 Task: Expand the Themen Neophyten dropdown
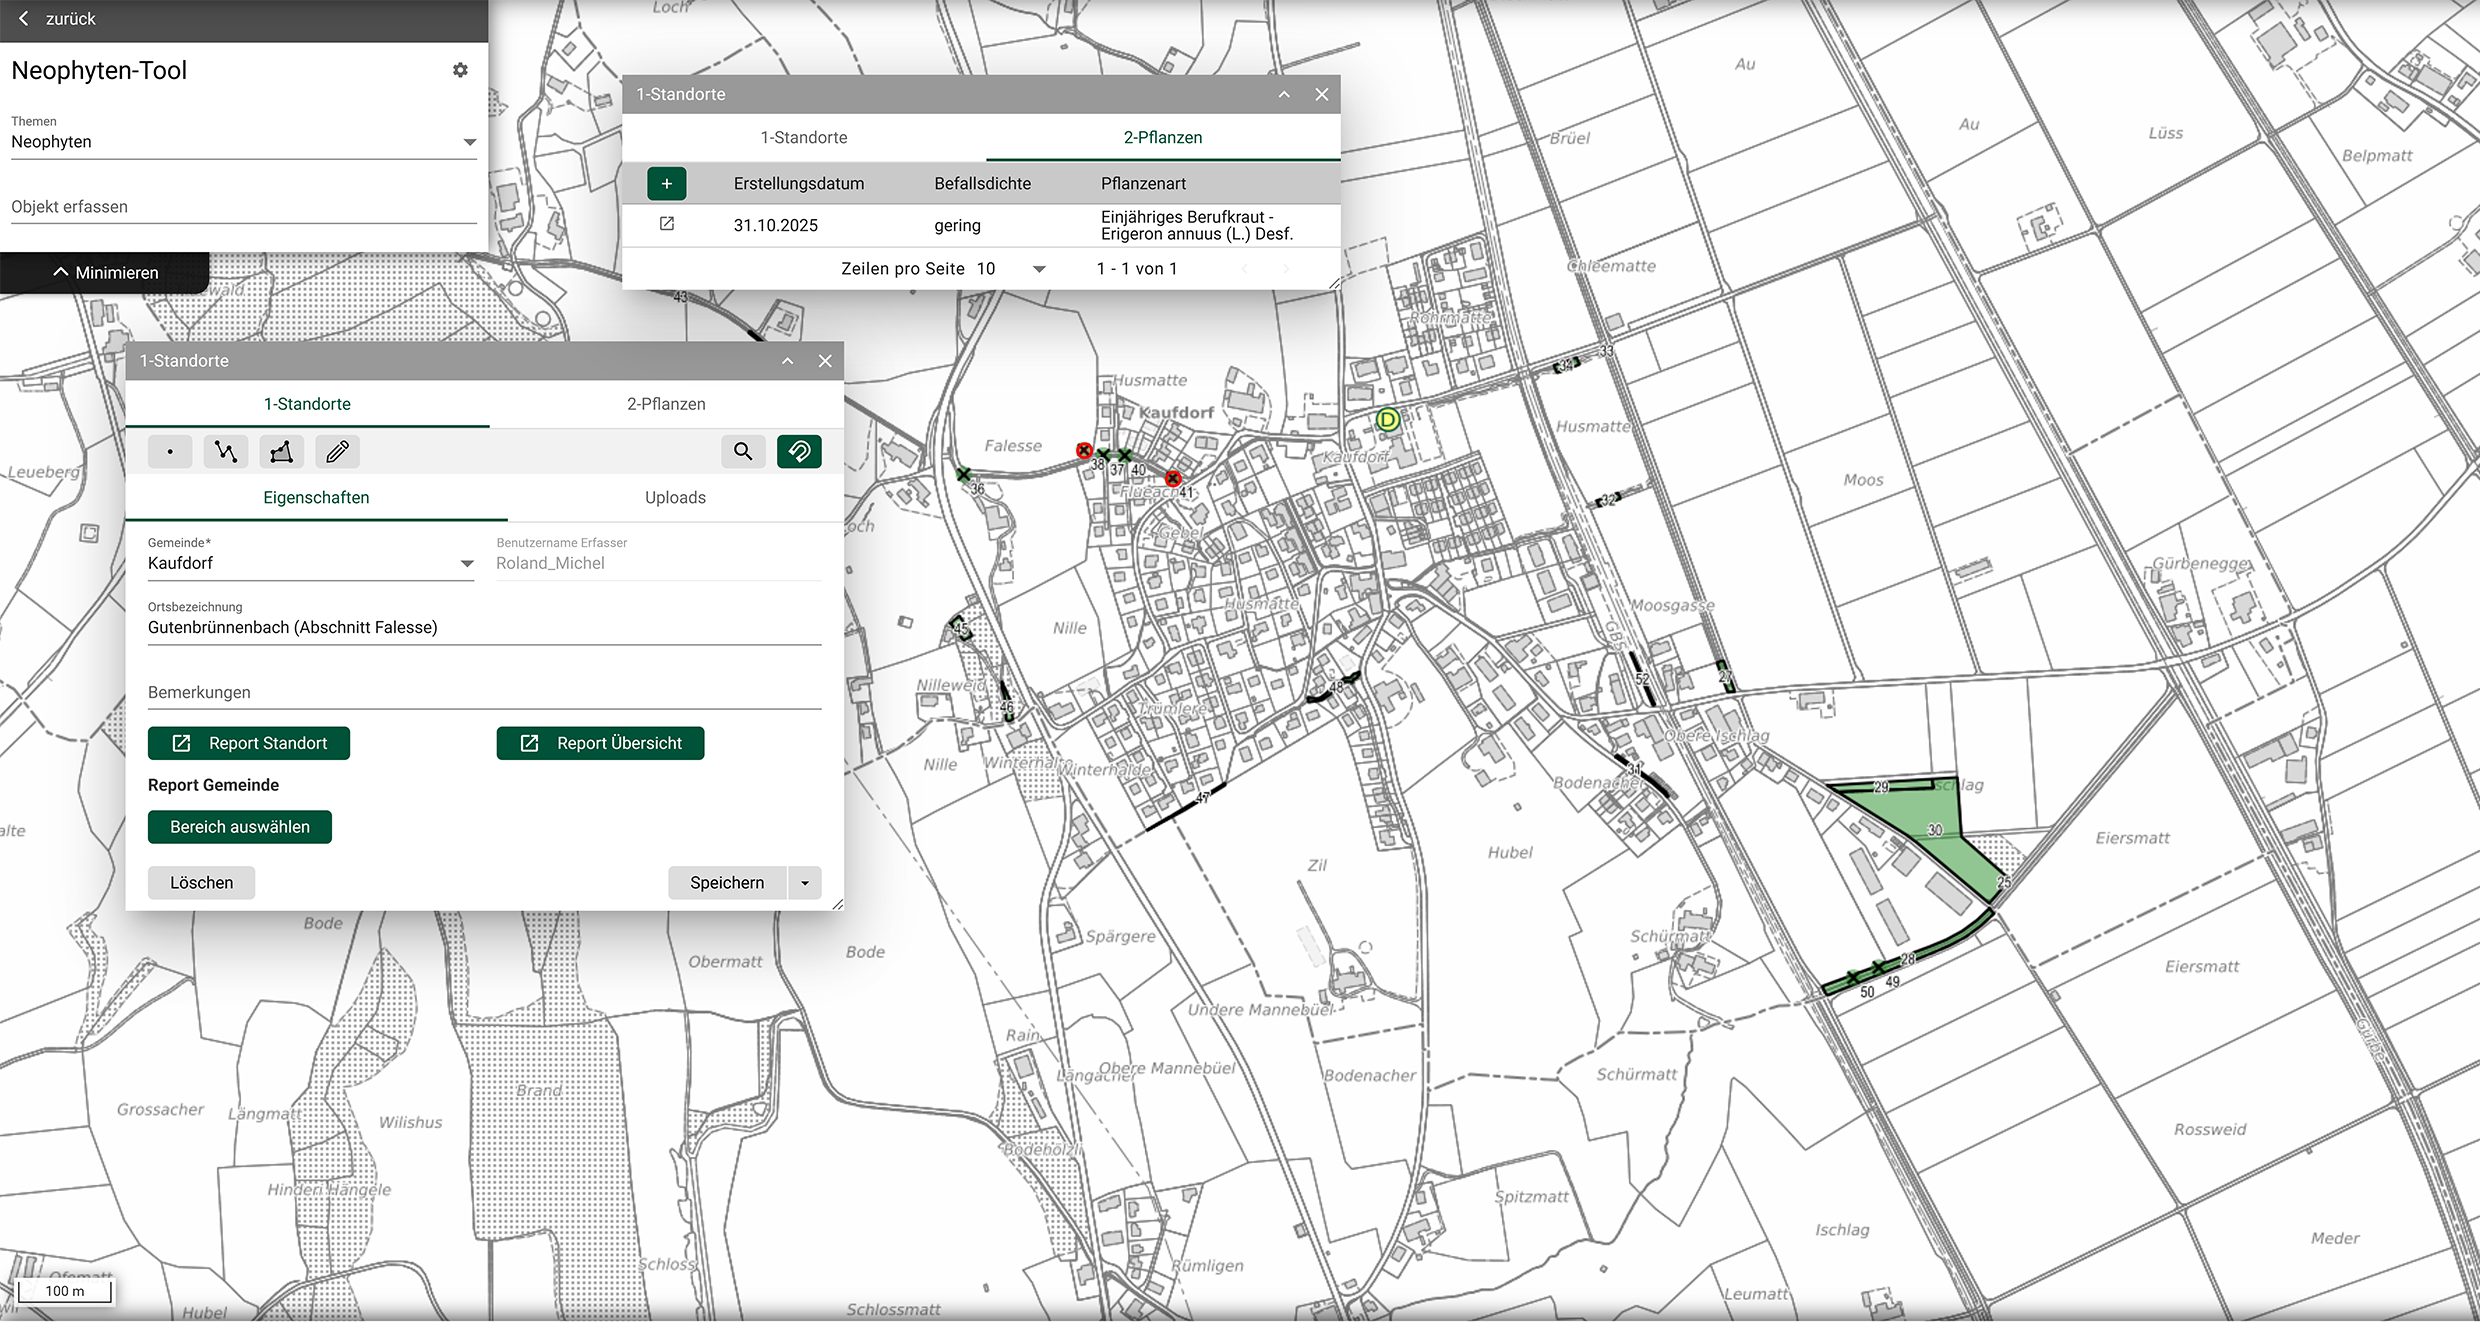(469, 142)
